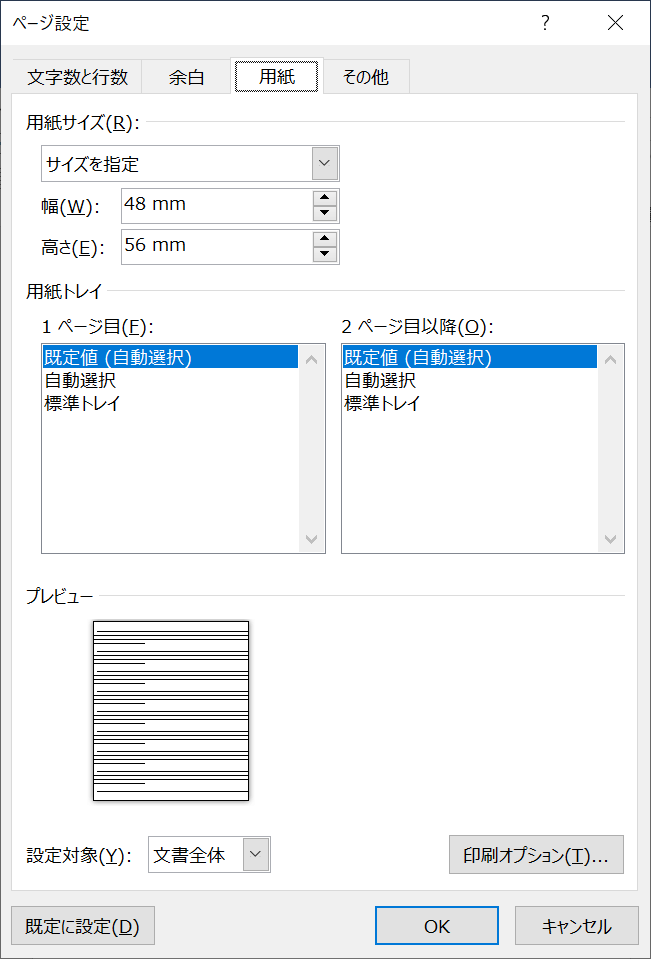Go to the その他 tab
The height and width of the screenshot is (959, 651).
click(x=366, y=78)
